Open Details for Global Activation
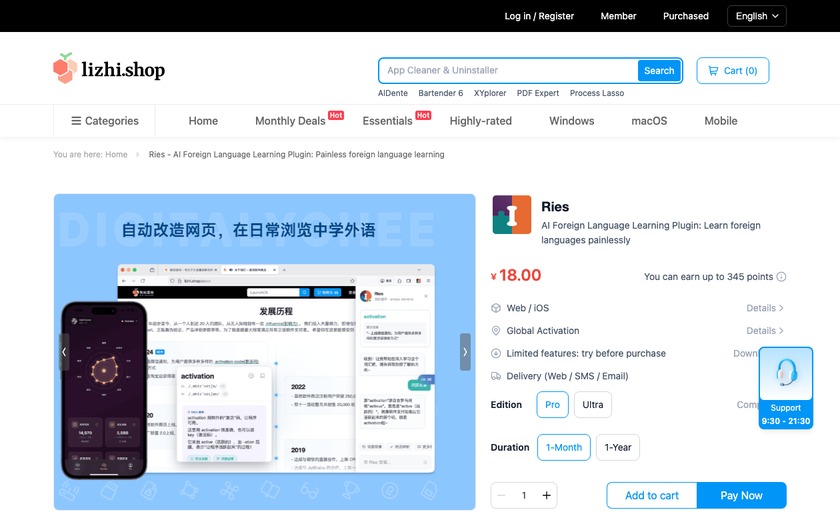 click(x=765, y=331)
